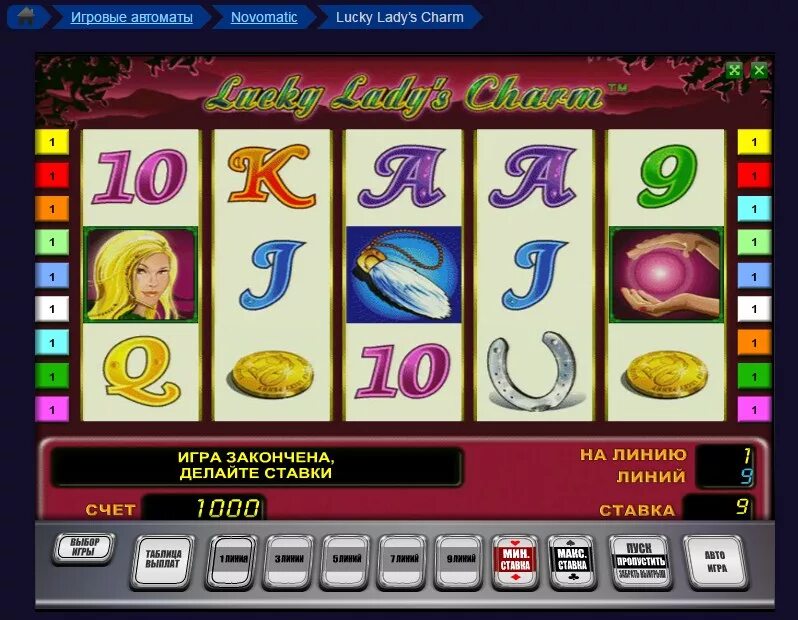Click the rabbit foot charm symbol
Viewport: 798px width, 620px height.
(404, 275)
